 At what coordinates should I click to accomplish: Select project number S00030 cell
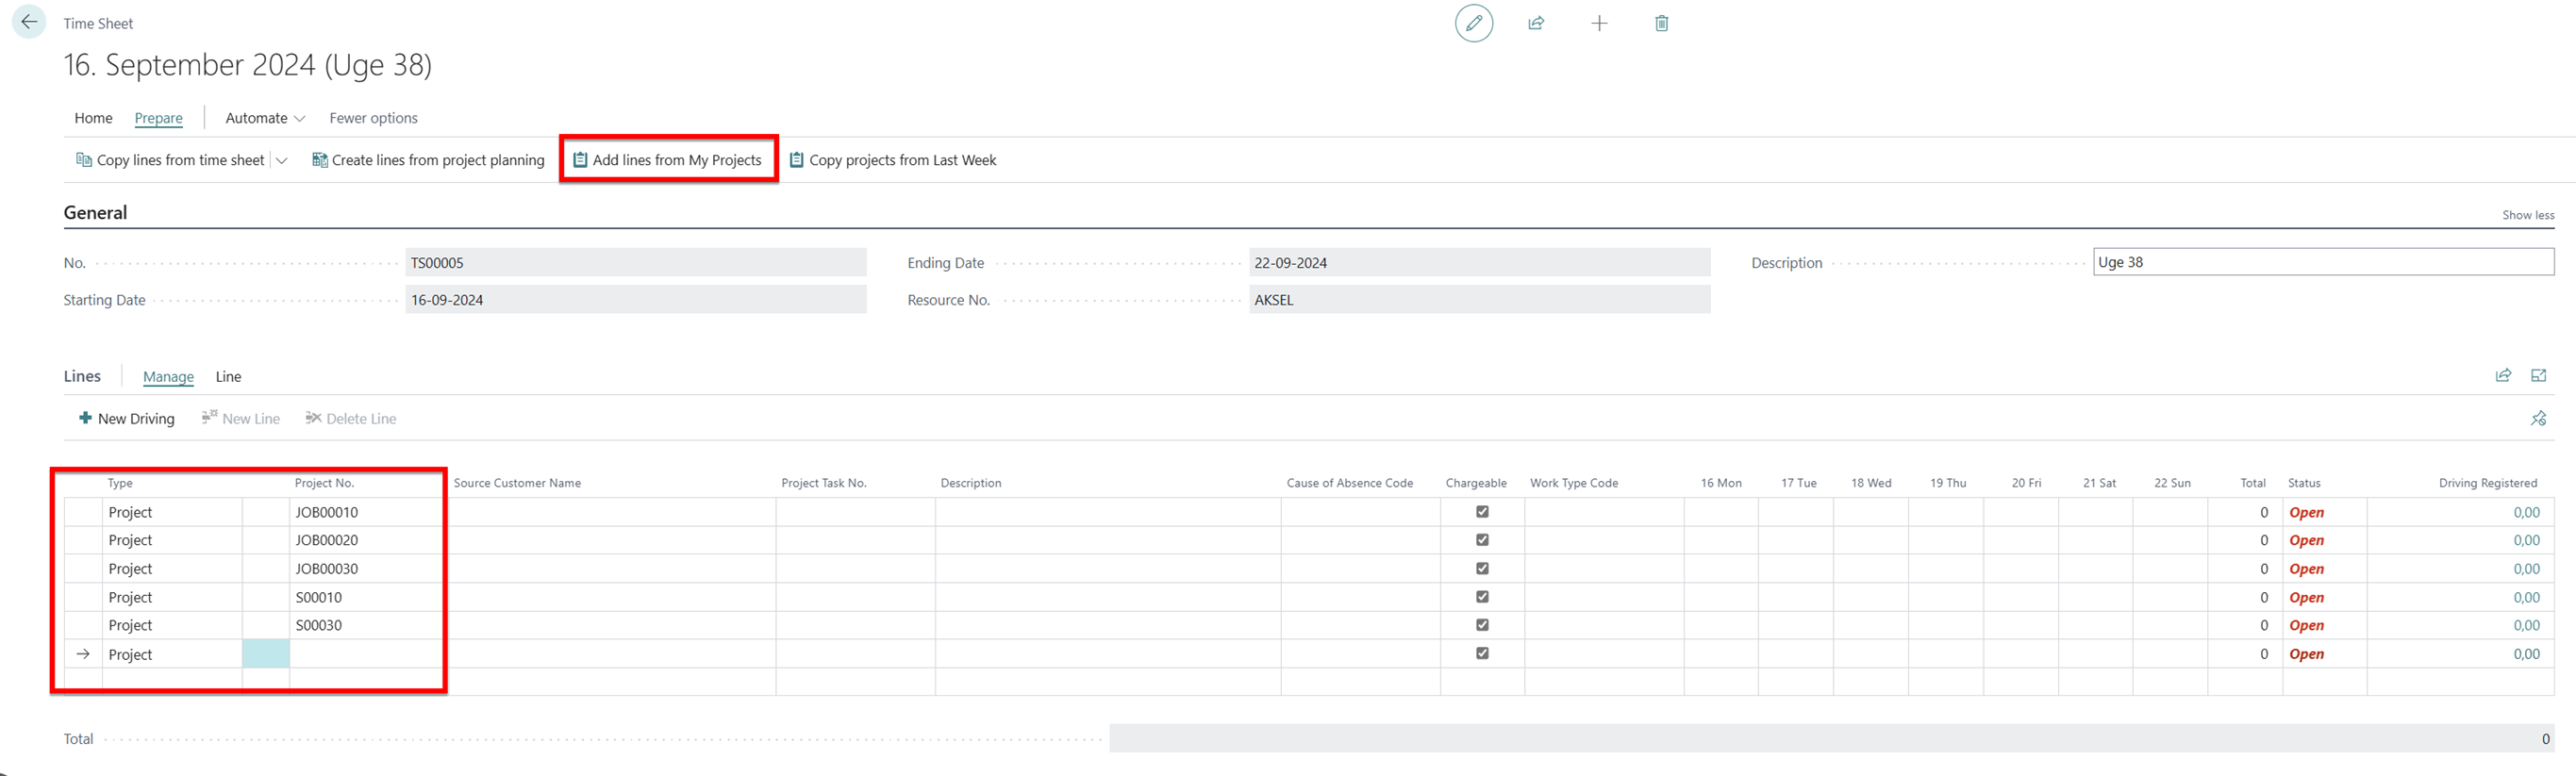tap(367, 625)
